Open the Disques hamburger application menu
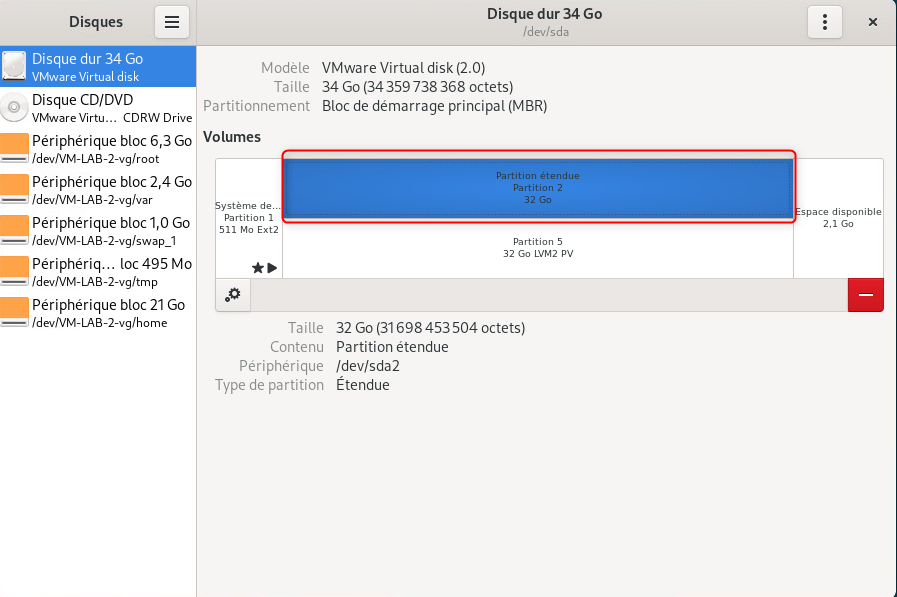This screenshot has width=897, height=597. pyautogui.click(x=171, y=22)
